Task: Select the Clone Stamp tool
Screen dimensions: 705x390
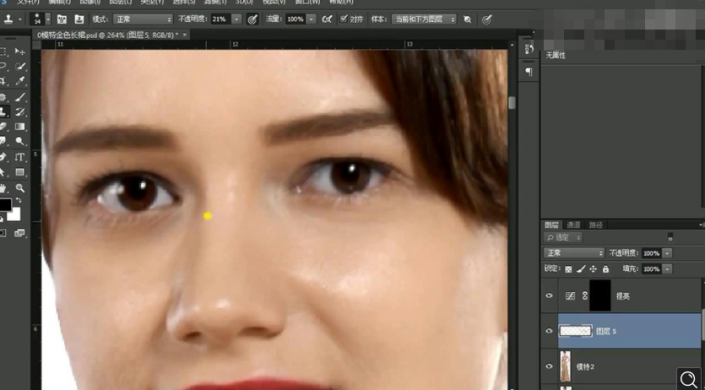Action: [x=3, y=112]
